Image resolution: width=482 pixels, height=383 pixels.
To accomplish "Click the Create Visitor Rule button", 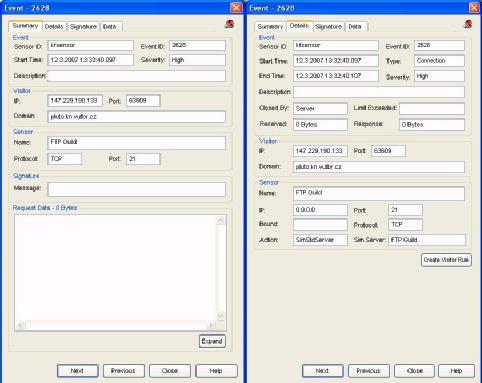I will click(x=446, y=260).
